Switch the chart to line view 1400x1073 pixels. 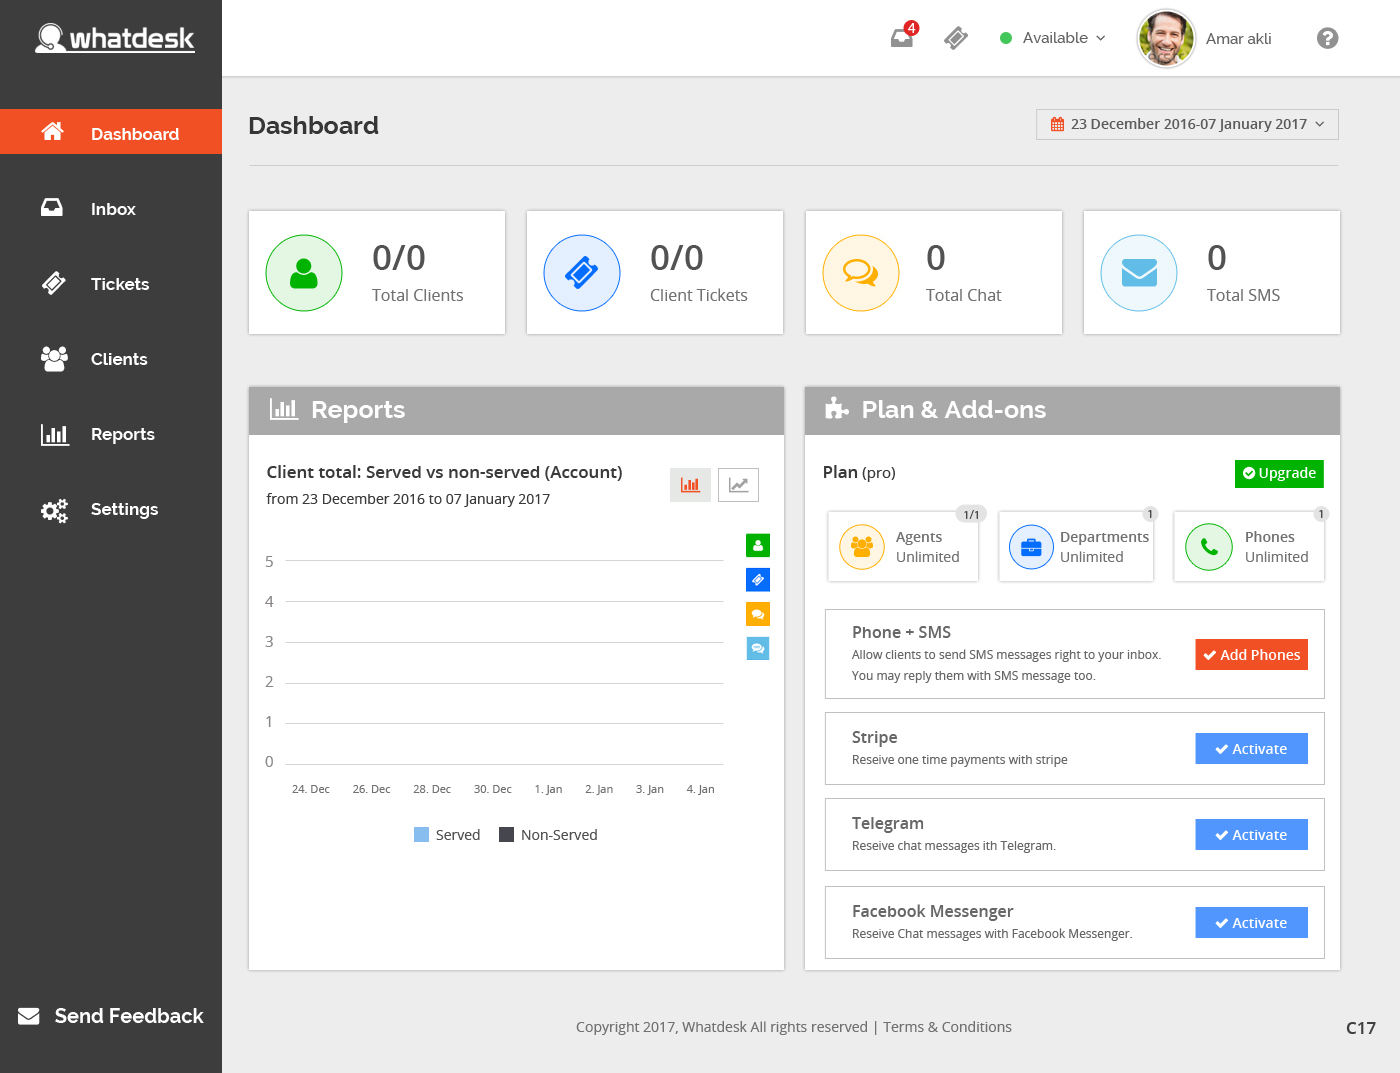point(738,484)
